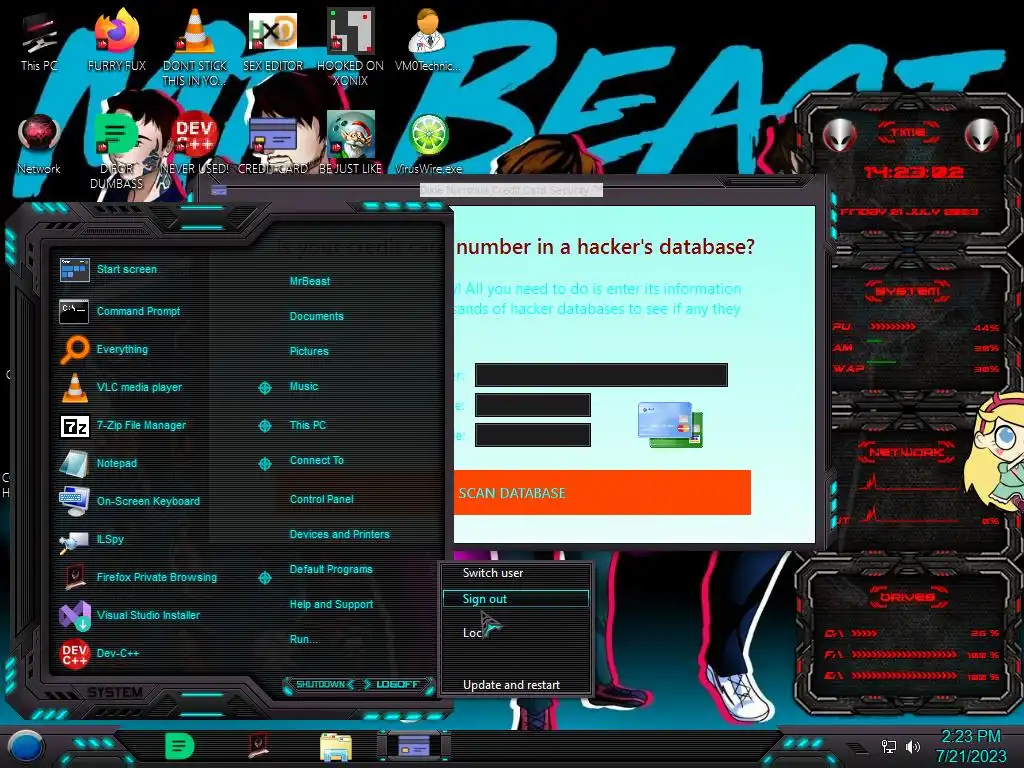1024x768 pixels.
Task: Open MrBeast user folder link
Action: coord(310,281)
